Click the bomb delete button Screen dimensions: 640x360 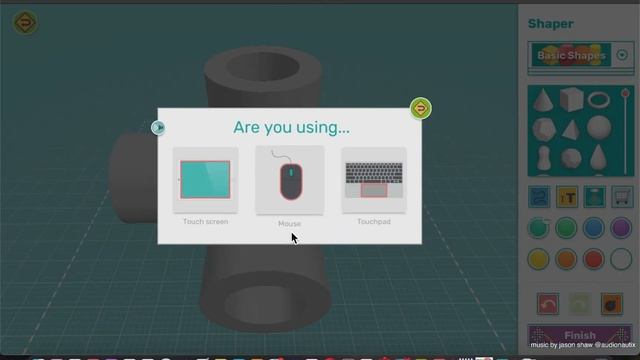611,304
